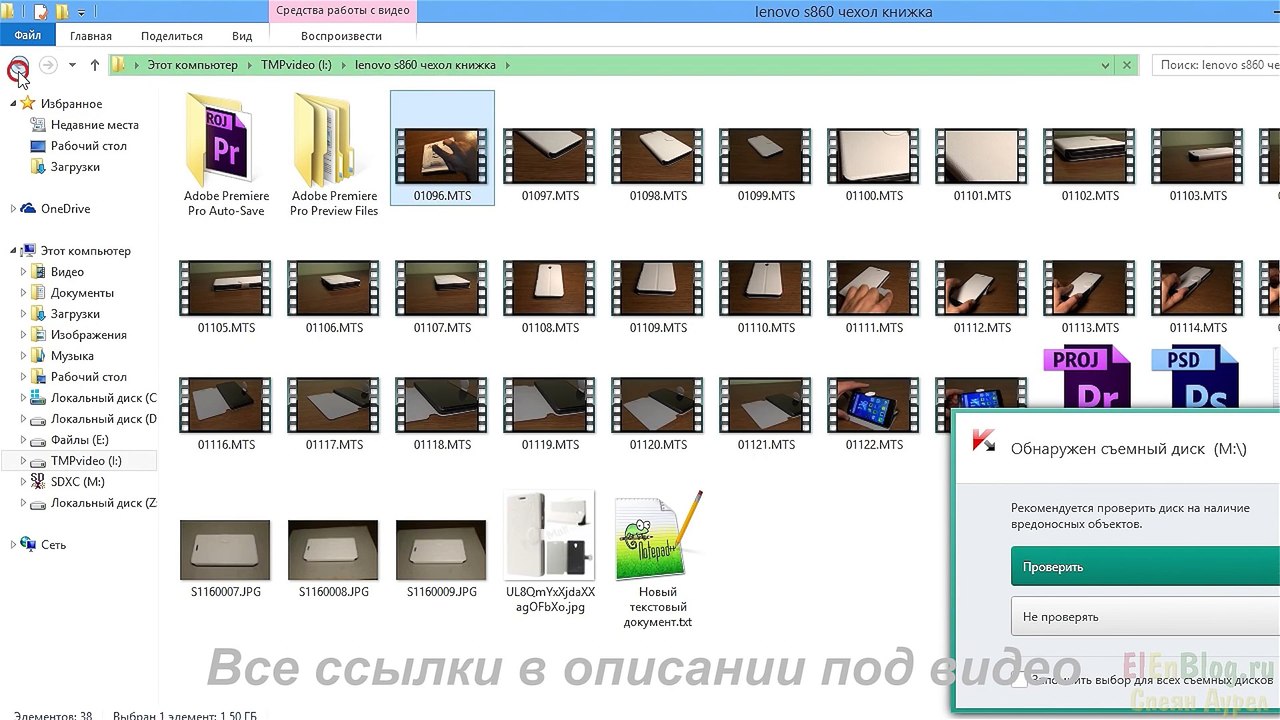Click the New folder icon in the title bar
The width and height of the screenshot is (1280, 720).
62,12
